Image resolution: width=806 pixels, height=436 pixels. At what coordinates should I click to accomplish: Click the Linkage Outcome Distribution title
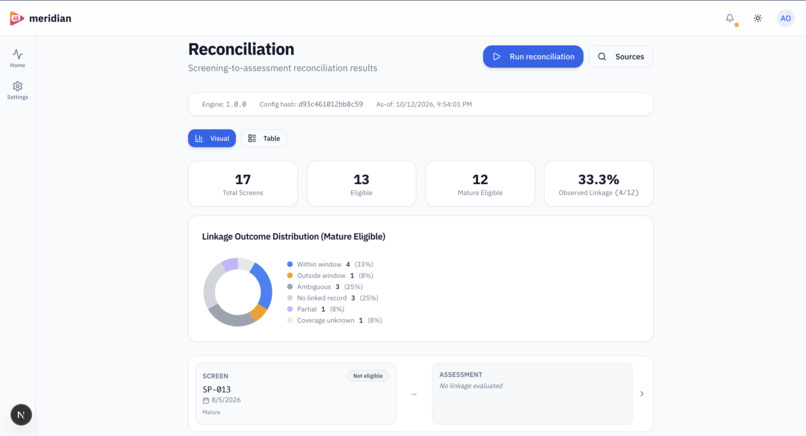click(x=294, y=237)
